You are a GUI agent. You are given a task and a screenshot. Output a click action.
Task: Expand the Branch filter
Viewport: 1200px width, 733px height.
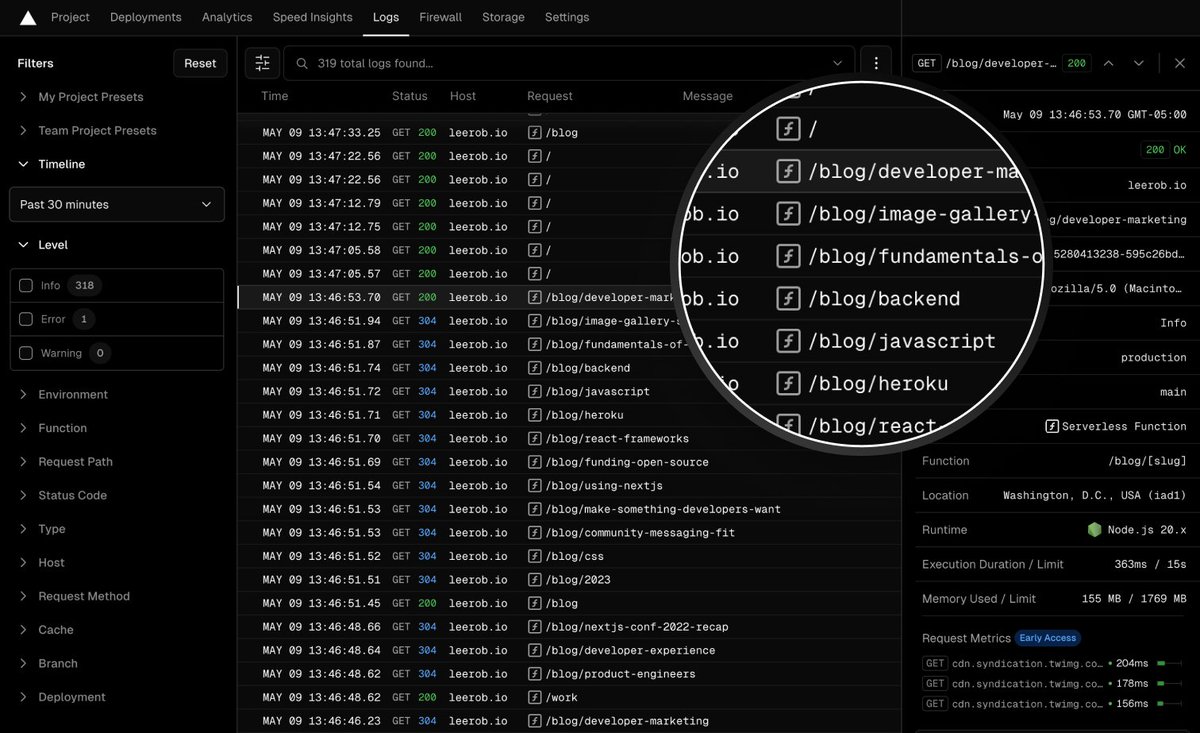click(x=47, y=663)
